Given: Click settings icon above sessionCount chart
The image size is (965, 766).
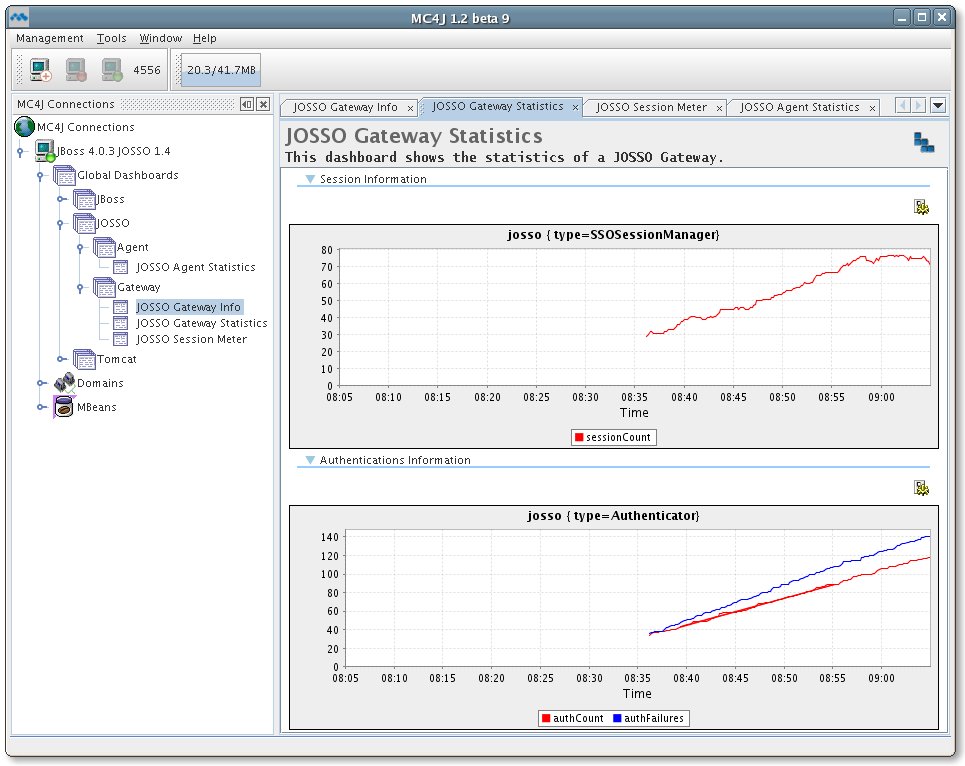Looking at the screenshot, I should pyautogui.click(x=921, y=207).
